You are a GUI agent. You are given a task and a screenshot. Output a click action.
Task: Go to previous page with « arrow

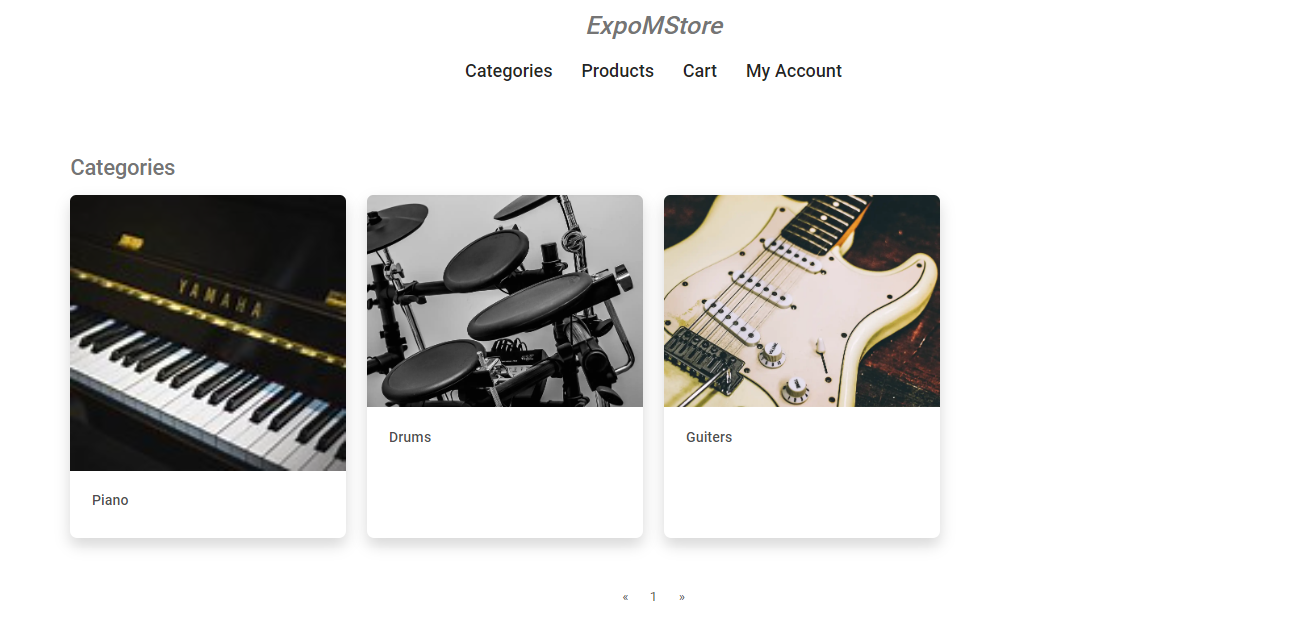625,597
